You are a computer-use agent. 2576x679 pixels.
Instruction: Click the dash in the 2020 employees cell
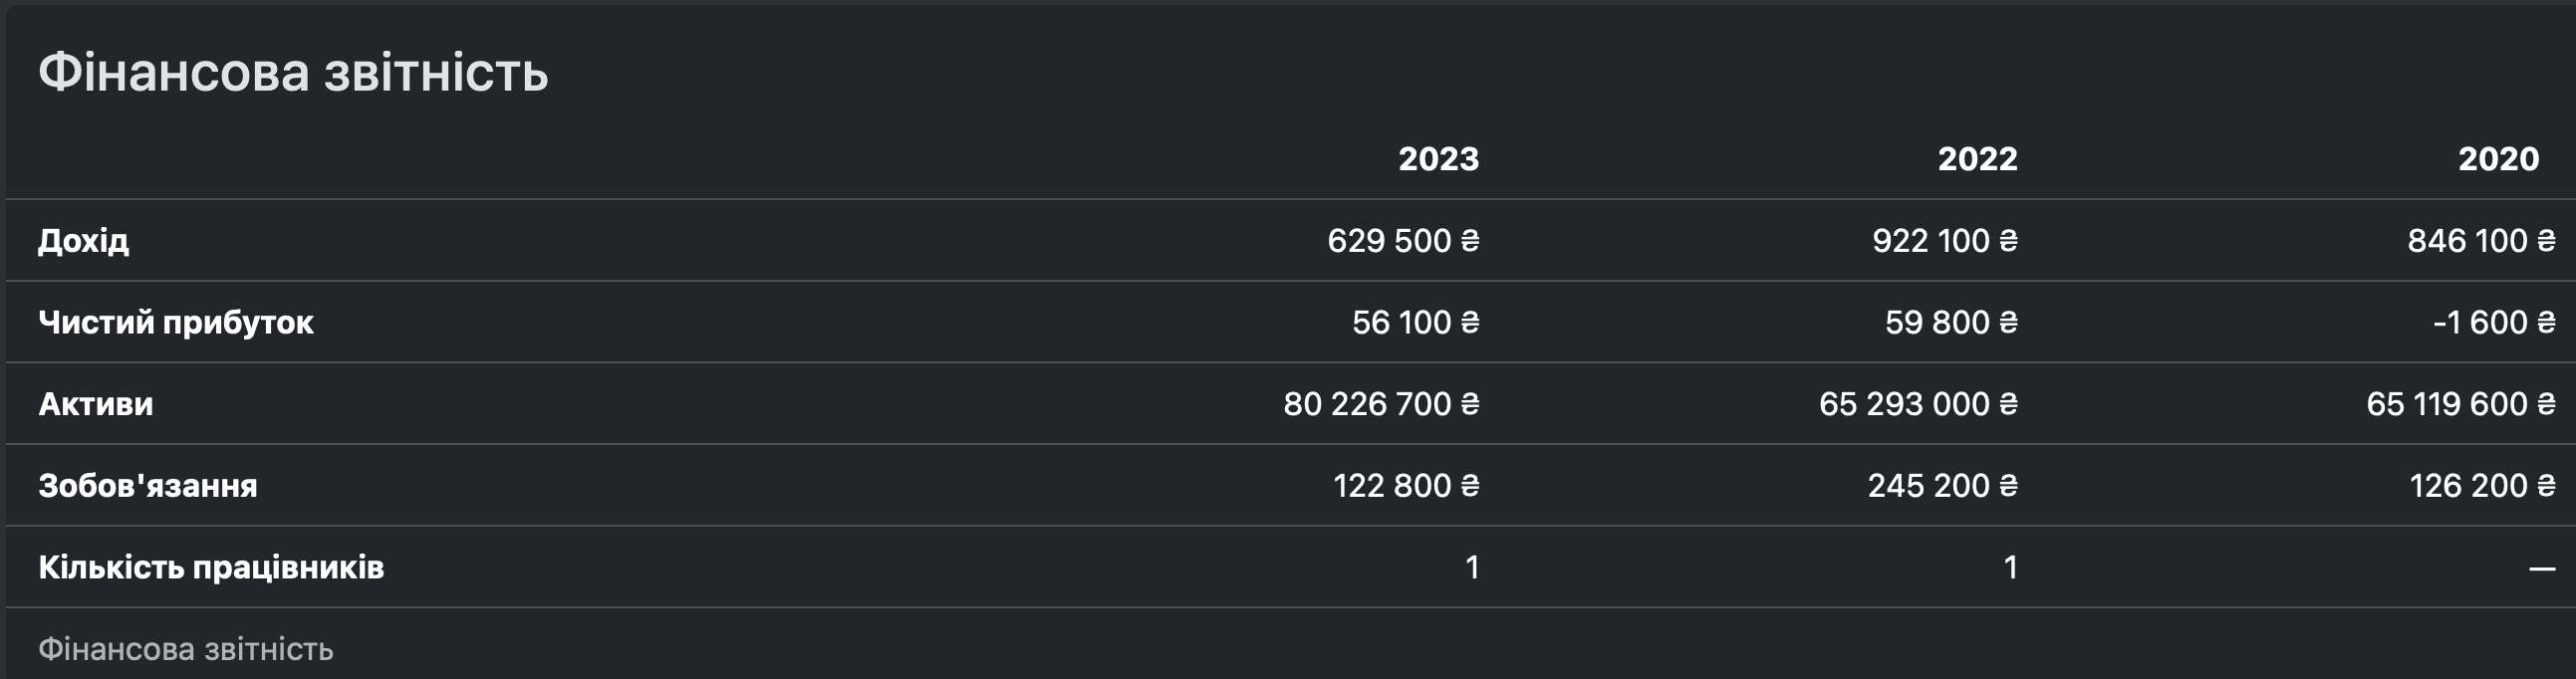tap(2542, 569)
